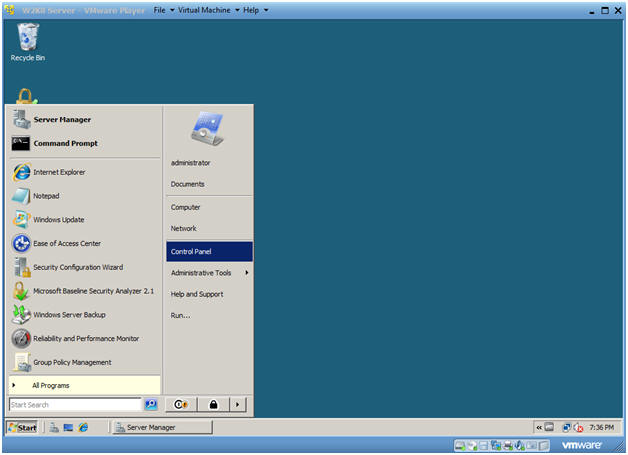Image resolution: width=628 pixels, height=455 pixels.
Task: Click the administrator user picture
Action: pyautogui.click(x=207, y=129)
